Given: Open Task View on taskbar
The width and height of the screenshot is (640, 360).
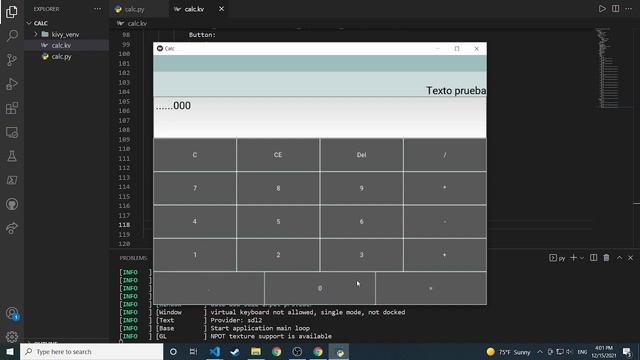Looking at the screenshot, I should [193, 351].
